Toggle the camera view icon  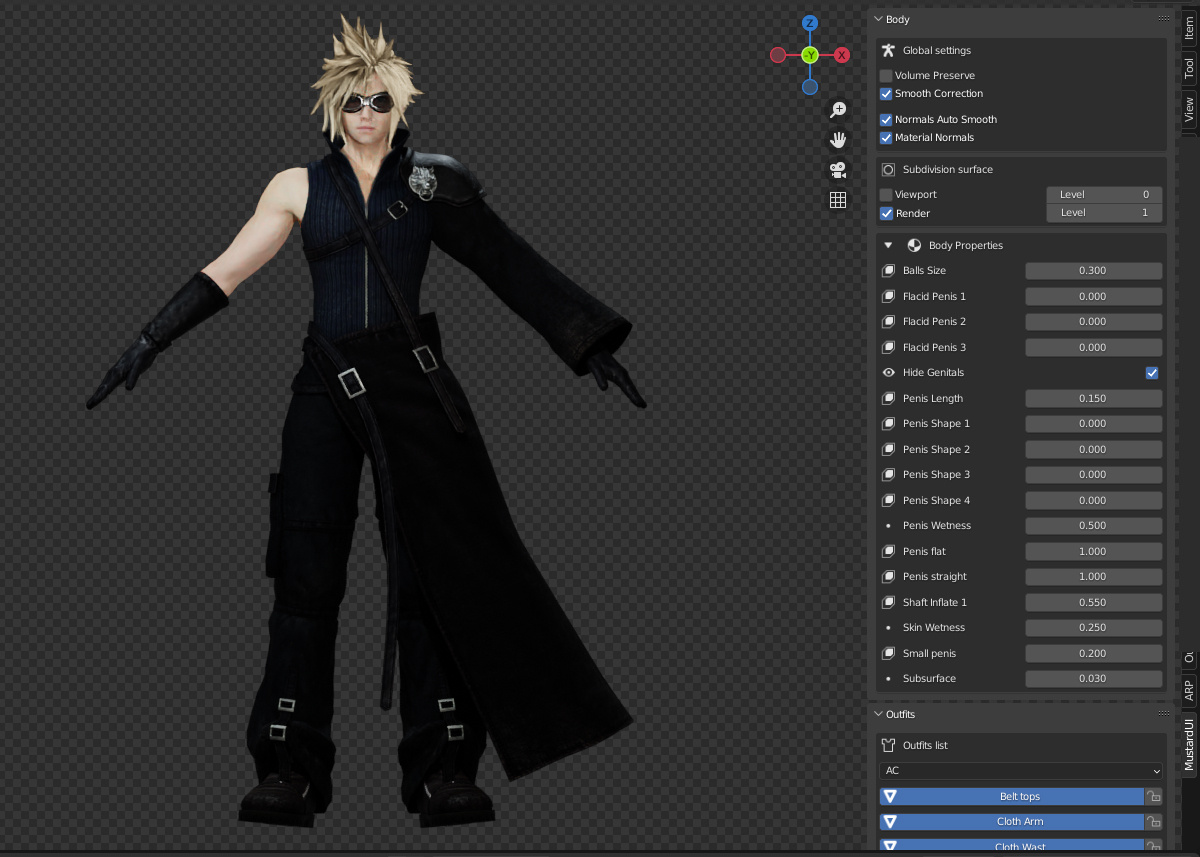click(838, 170)
